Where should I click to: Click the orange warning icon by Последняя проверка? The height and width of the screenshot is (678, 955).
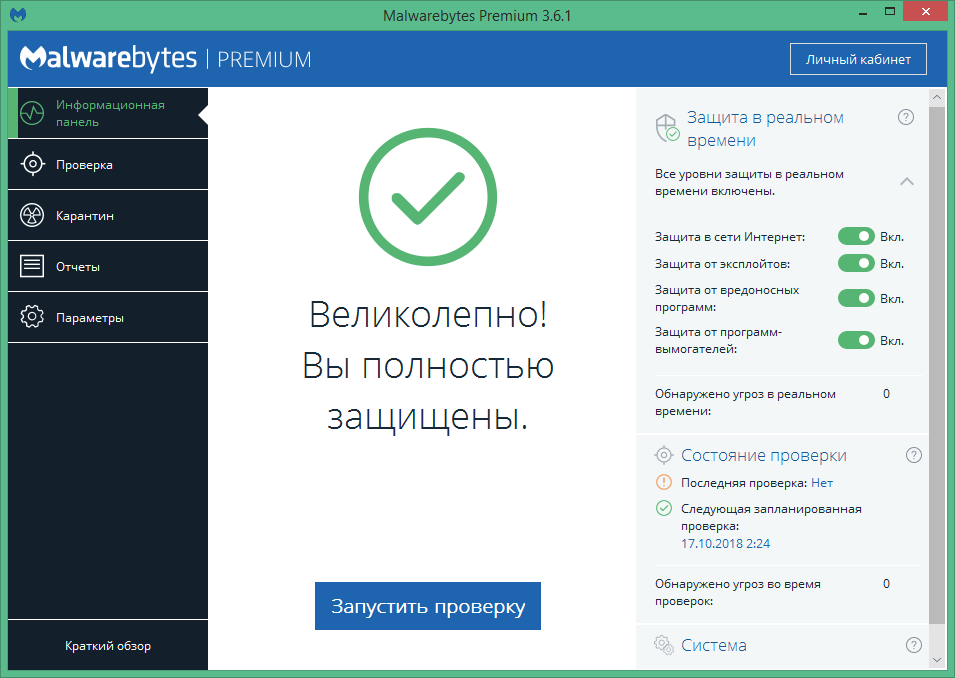[664, 482]
